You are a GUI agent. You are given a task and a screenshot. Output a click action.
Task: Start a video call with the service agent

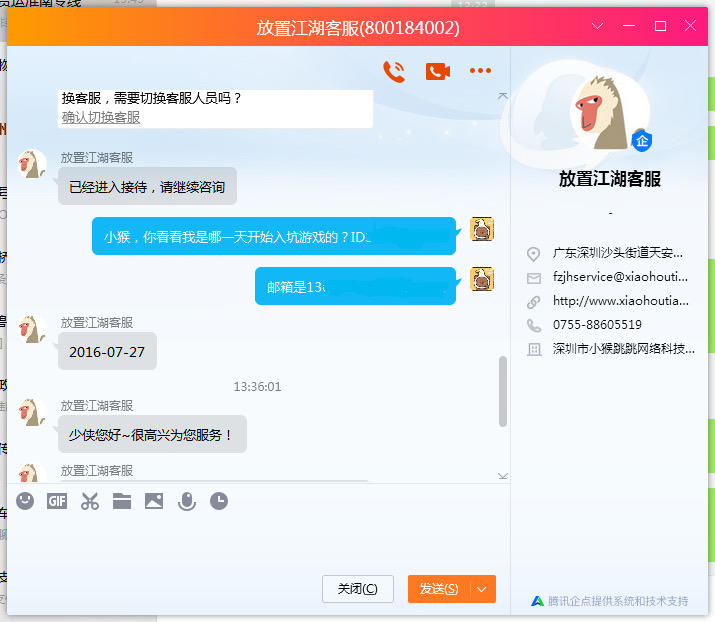click(x=437, y=71)
